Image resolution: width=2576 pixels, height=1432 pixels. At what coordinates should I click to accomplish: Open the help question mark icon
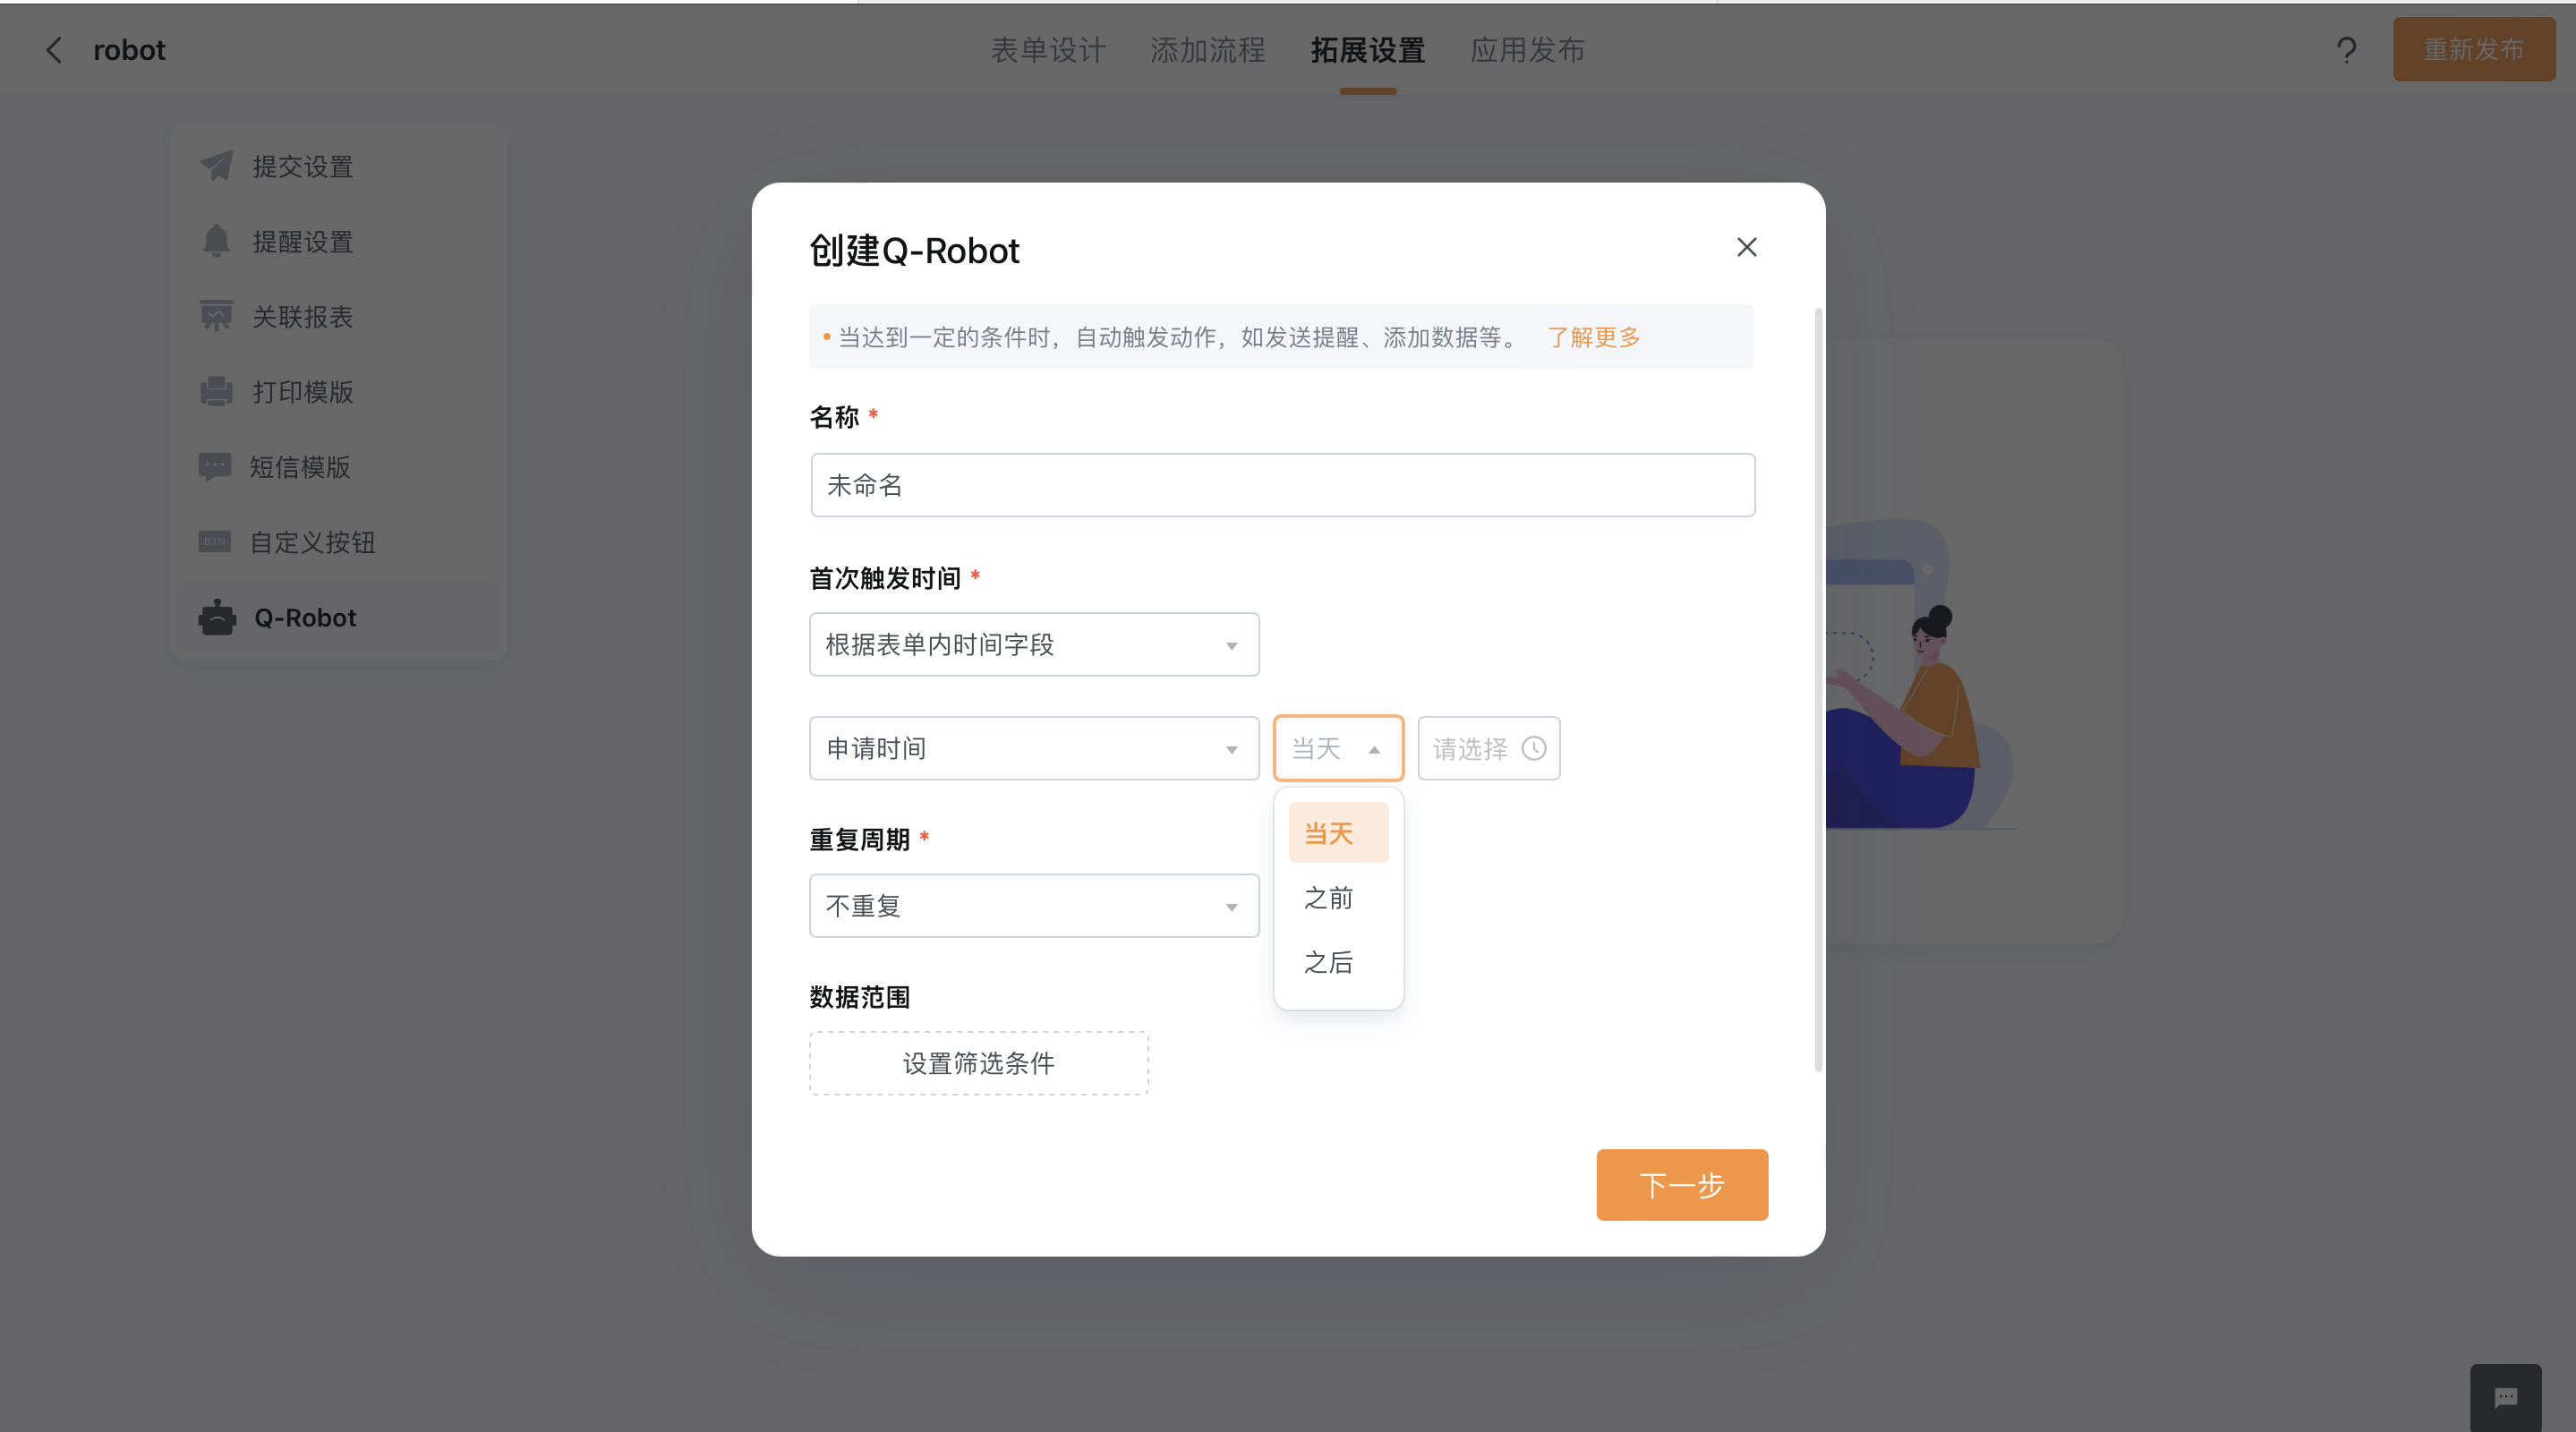coord(2346,50)
